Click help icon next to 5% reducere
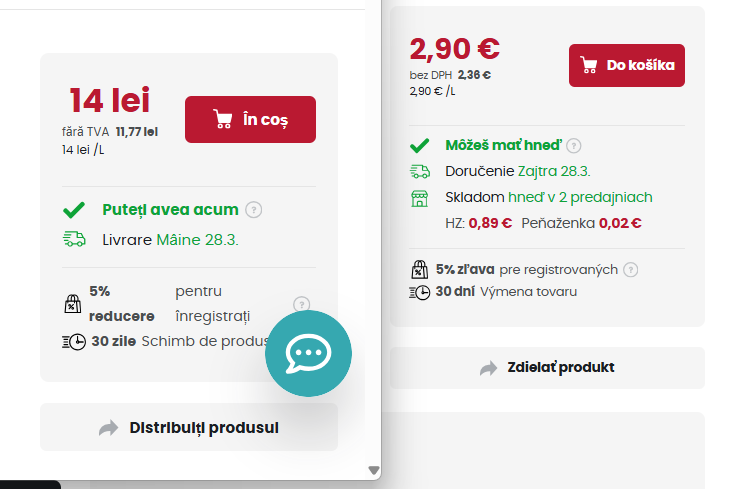This screenshot has height=489, width=747. (302, 304)
